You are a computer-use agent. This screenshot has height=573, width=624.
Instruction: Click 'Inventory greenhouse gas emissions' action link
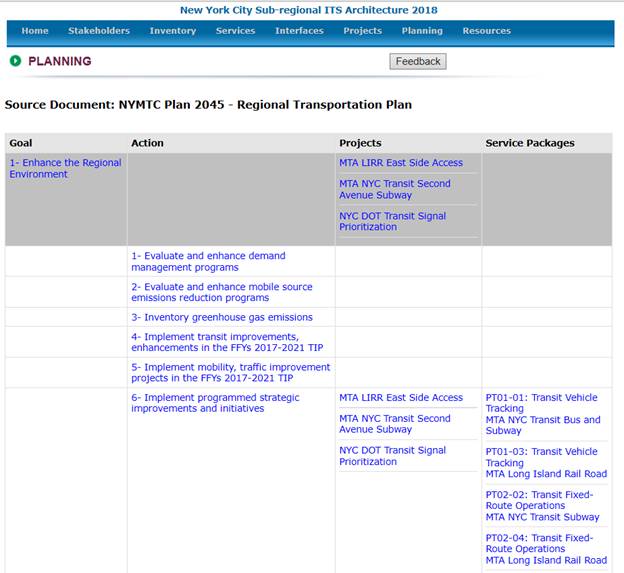(221, 317)
